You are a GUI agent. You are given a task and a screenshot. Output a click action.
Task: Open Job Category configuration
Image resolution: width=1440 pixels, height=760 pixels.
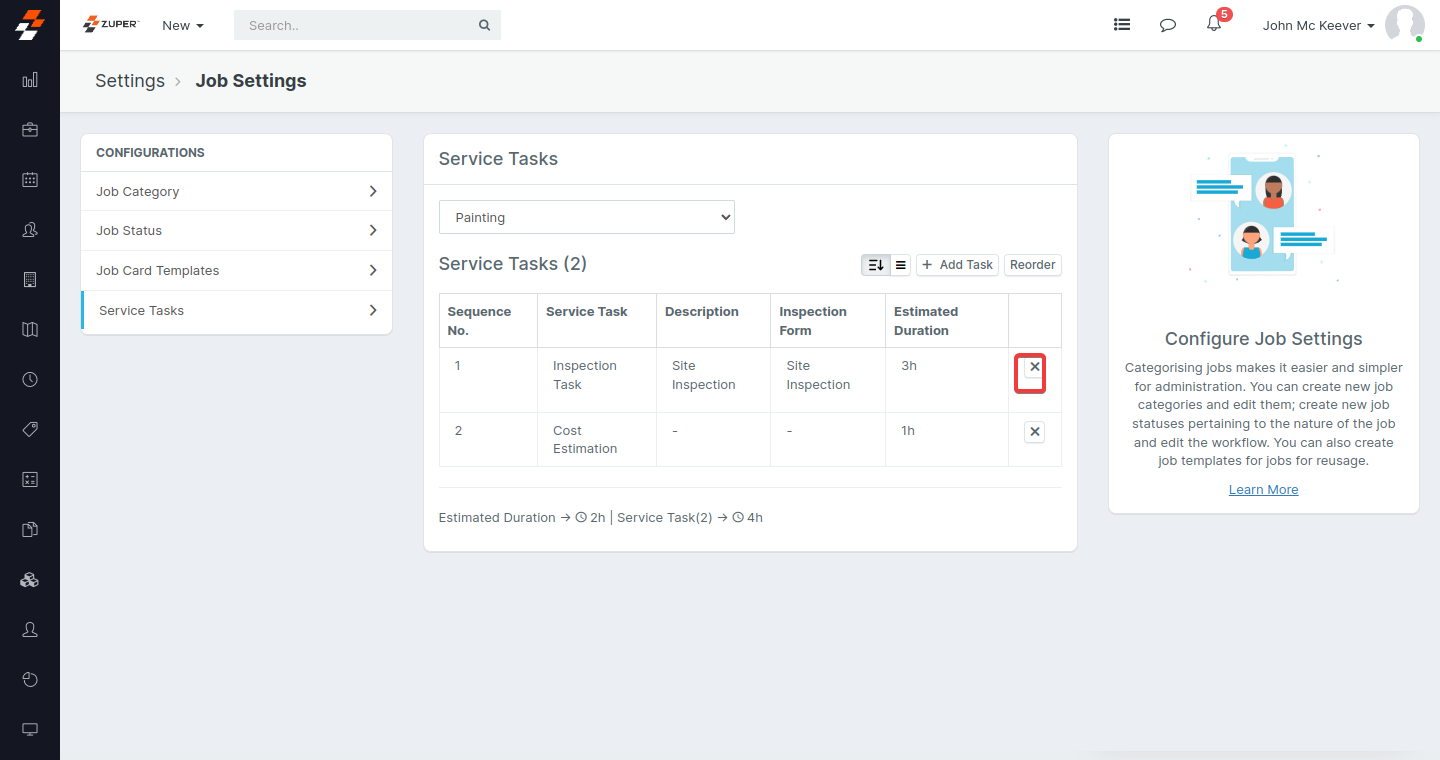tap(236, 191)
